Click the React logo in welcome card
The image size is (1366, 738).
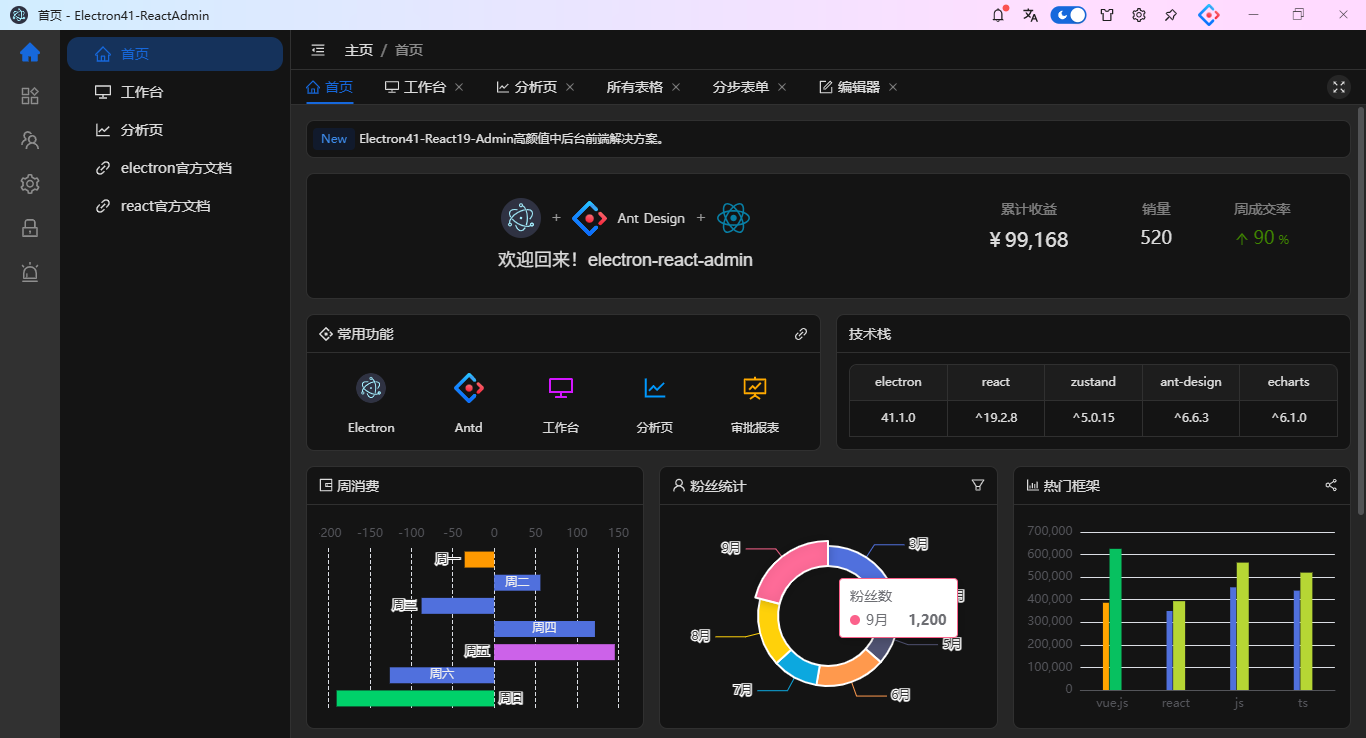tap(733, 218)
